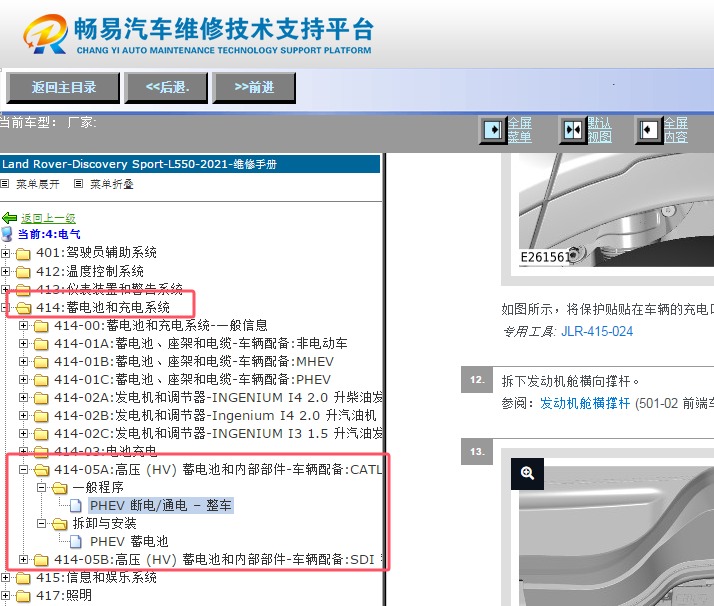
Task: Click the 菜单展开 icon
Action: [5, 183]
